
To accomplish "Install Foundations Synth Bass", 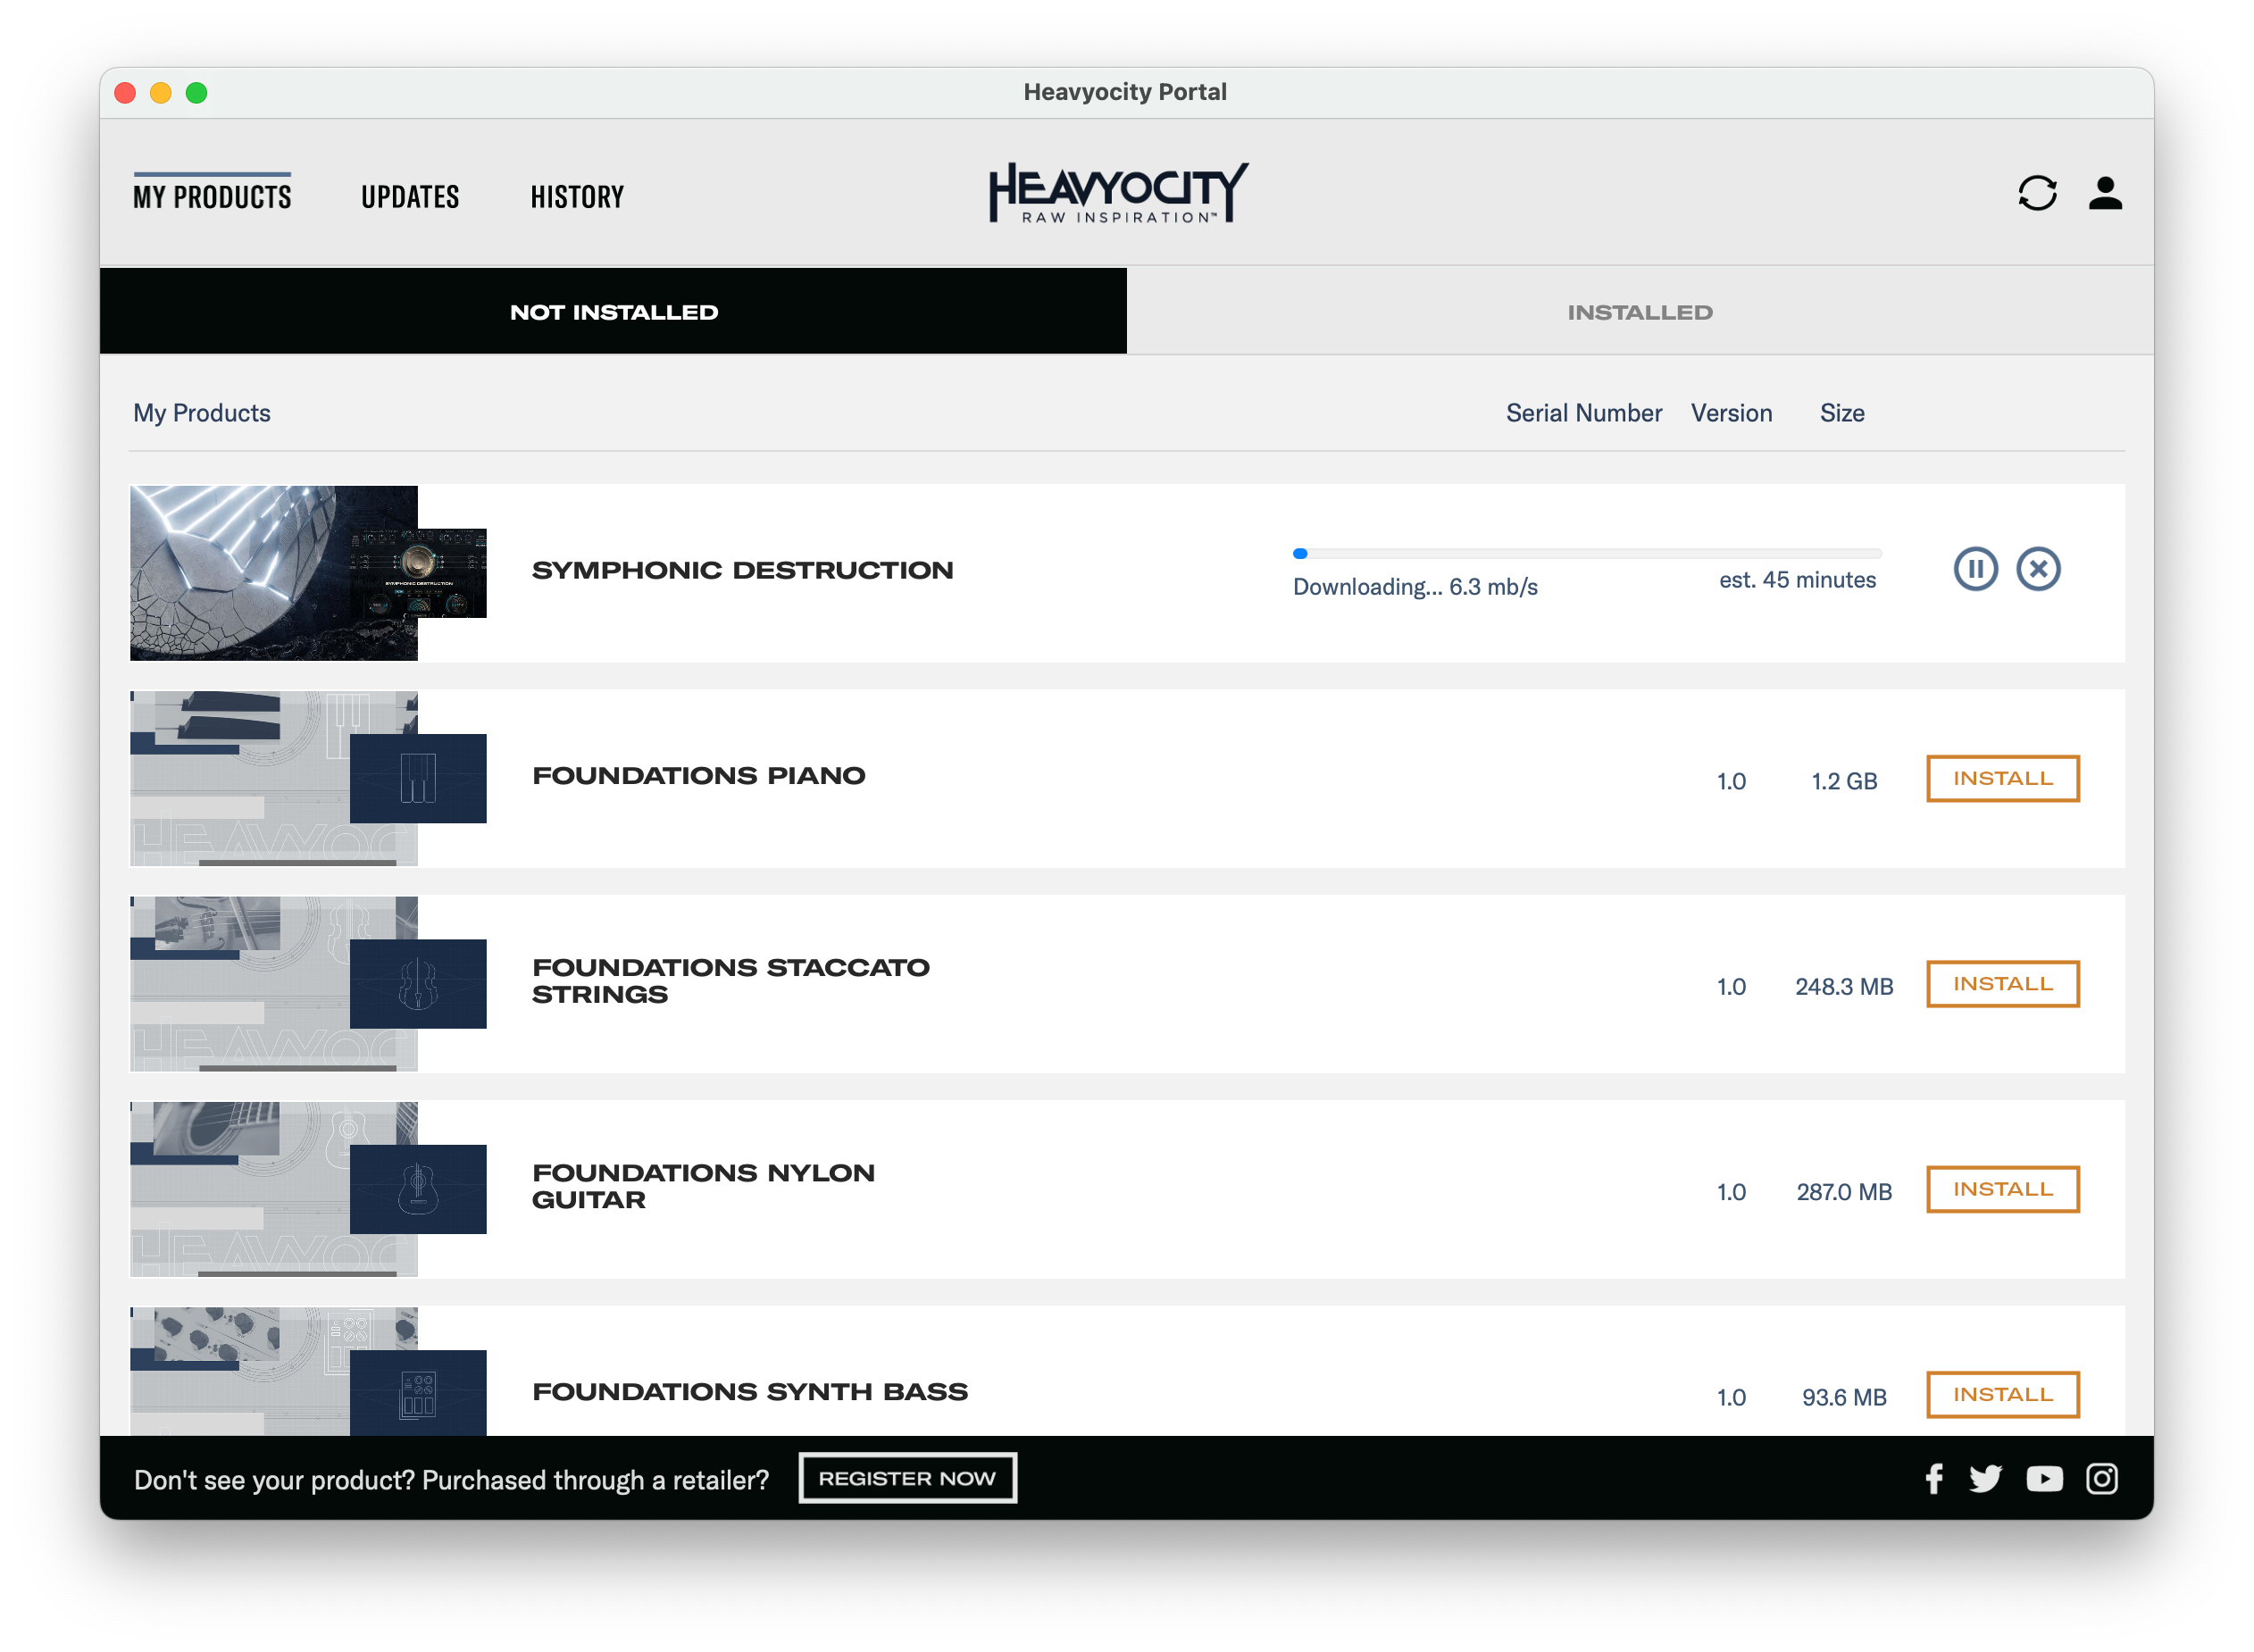I will click(x=2003, y=1394).
